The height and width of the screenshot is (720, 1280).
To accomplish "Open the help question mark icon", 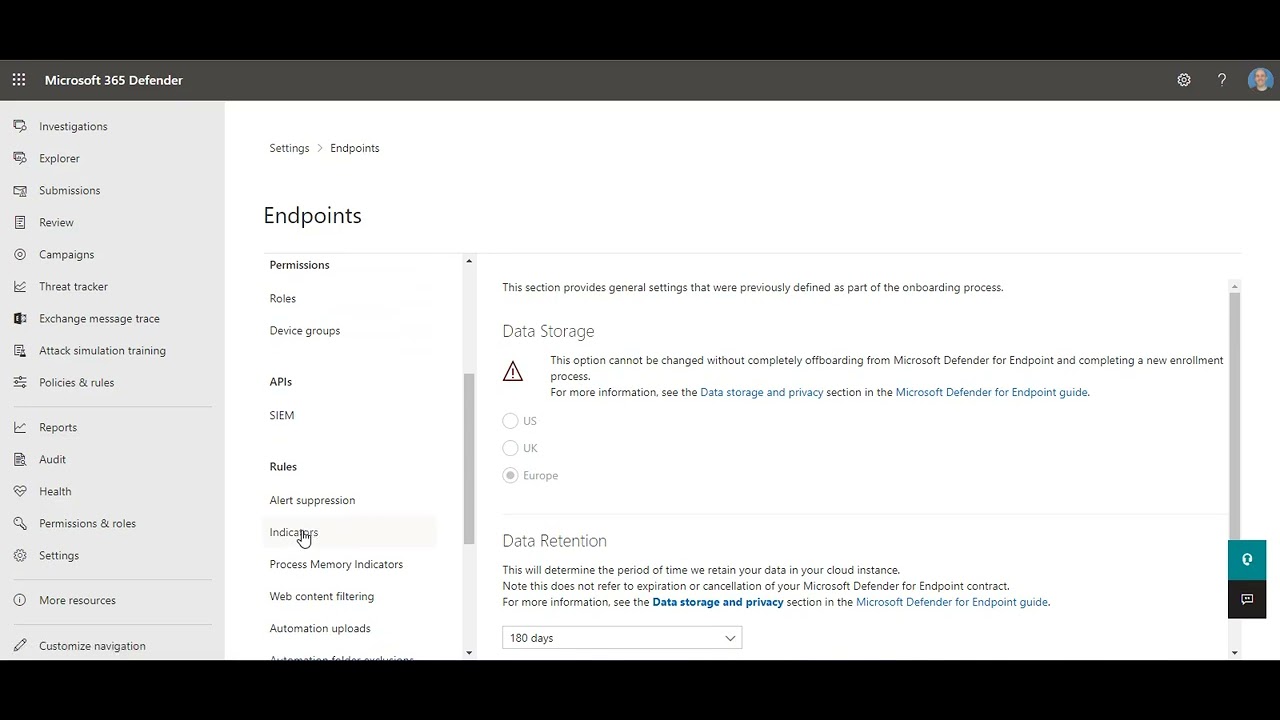I will [1222, 80].
